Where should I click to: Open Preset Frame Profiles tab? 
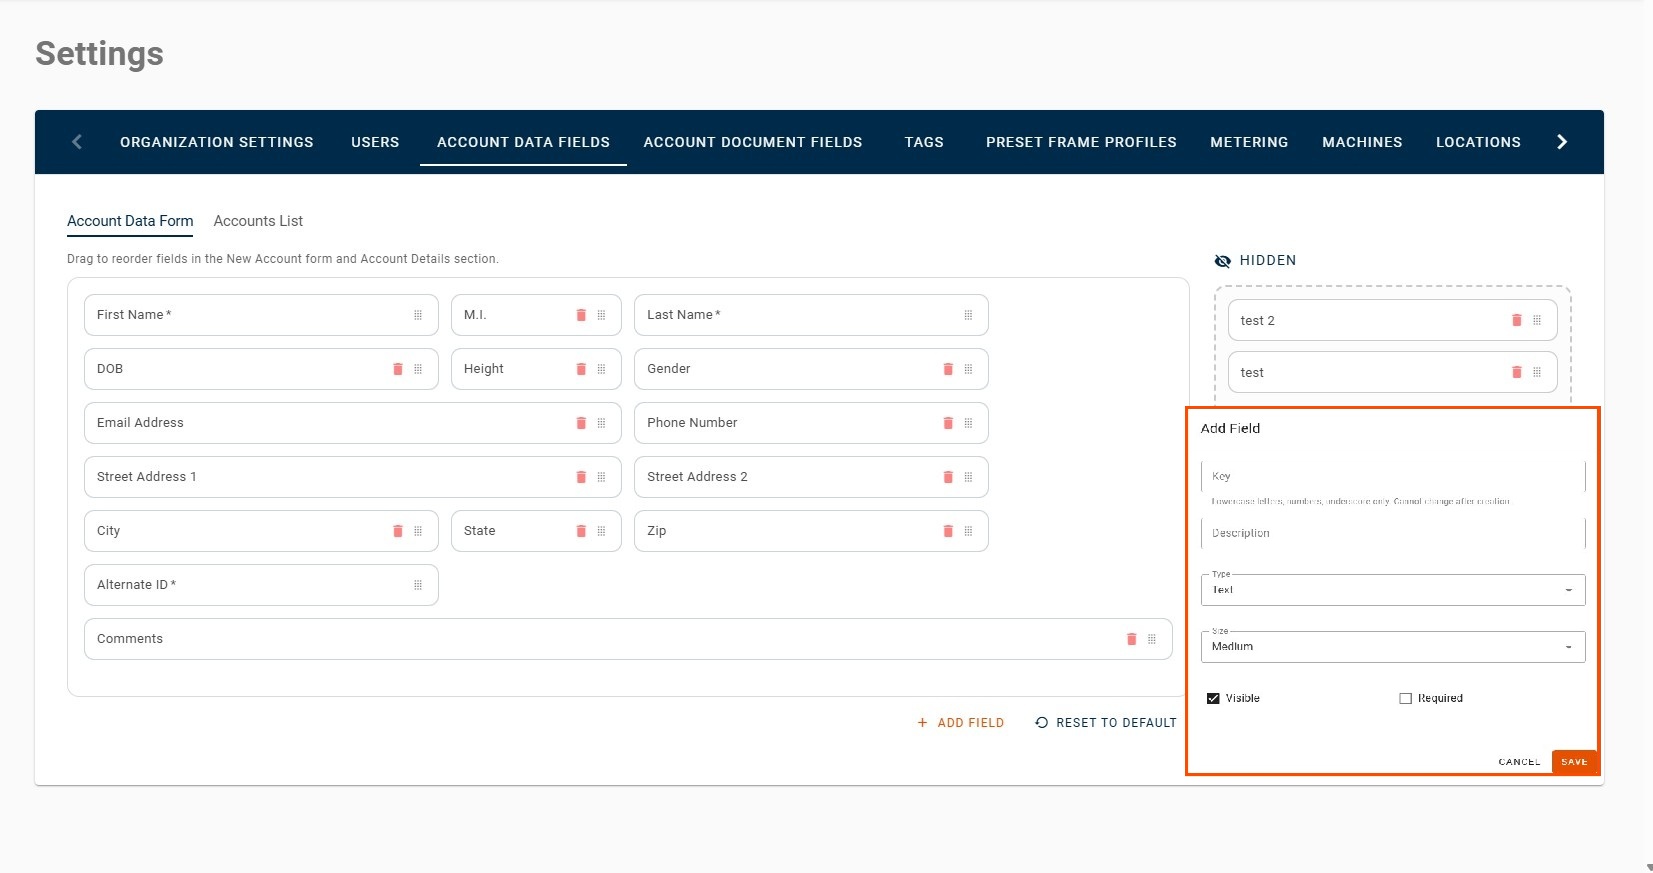pos(1081,142)
